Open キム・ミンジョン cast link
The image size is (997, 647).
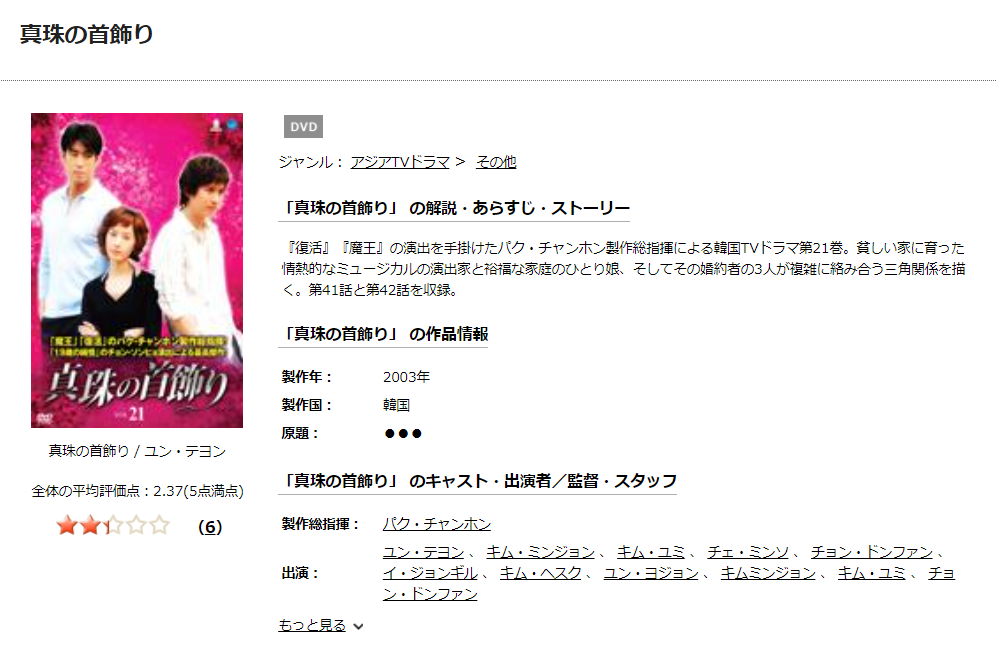tap(540, 552)
